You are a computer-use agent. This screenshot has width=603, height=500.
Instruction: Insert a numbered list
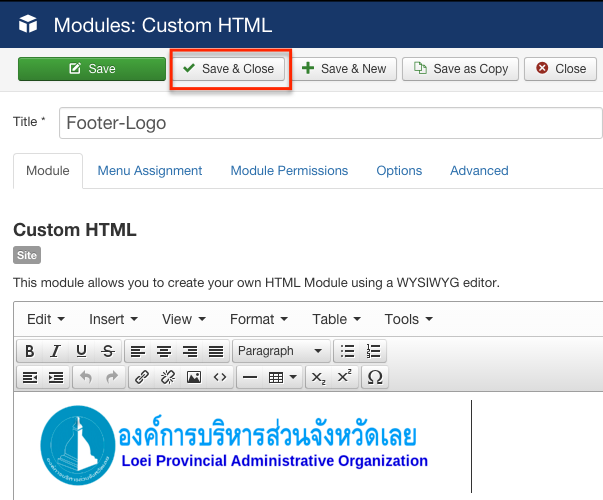pos(373,351)
